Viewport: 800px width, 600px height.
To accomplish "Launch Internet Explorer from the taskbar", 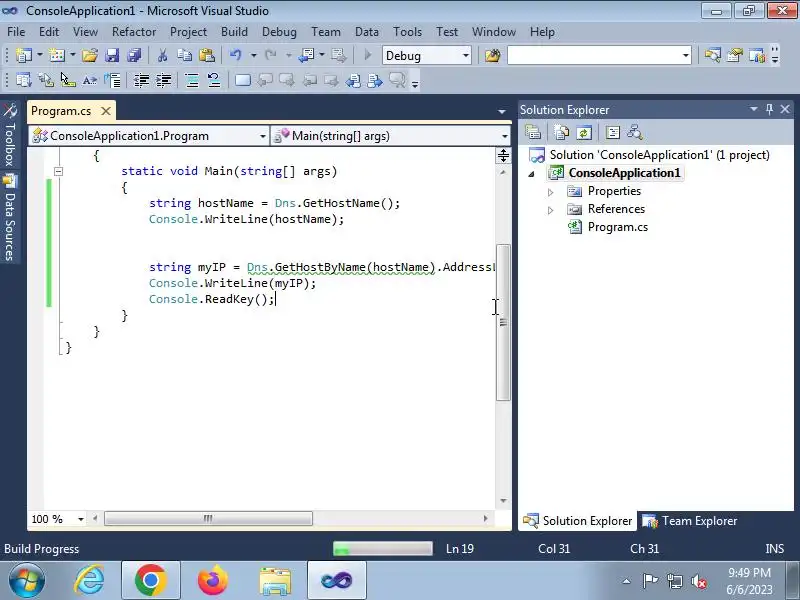I will click(90, 581).
